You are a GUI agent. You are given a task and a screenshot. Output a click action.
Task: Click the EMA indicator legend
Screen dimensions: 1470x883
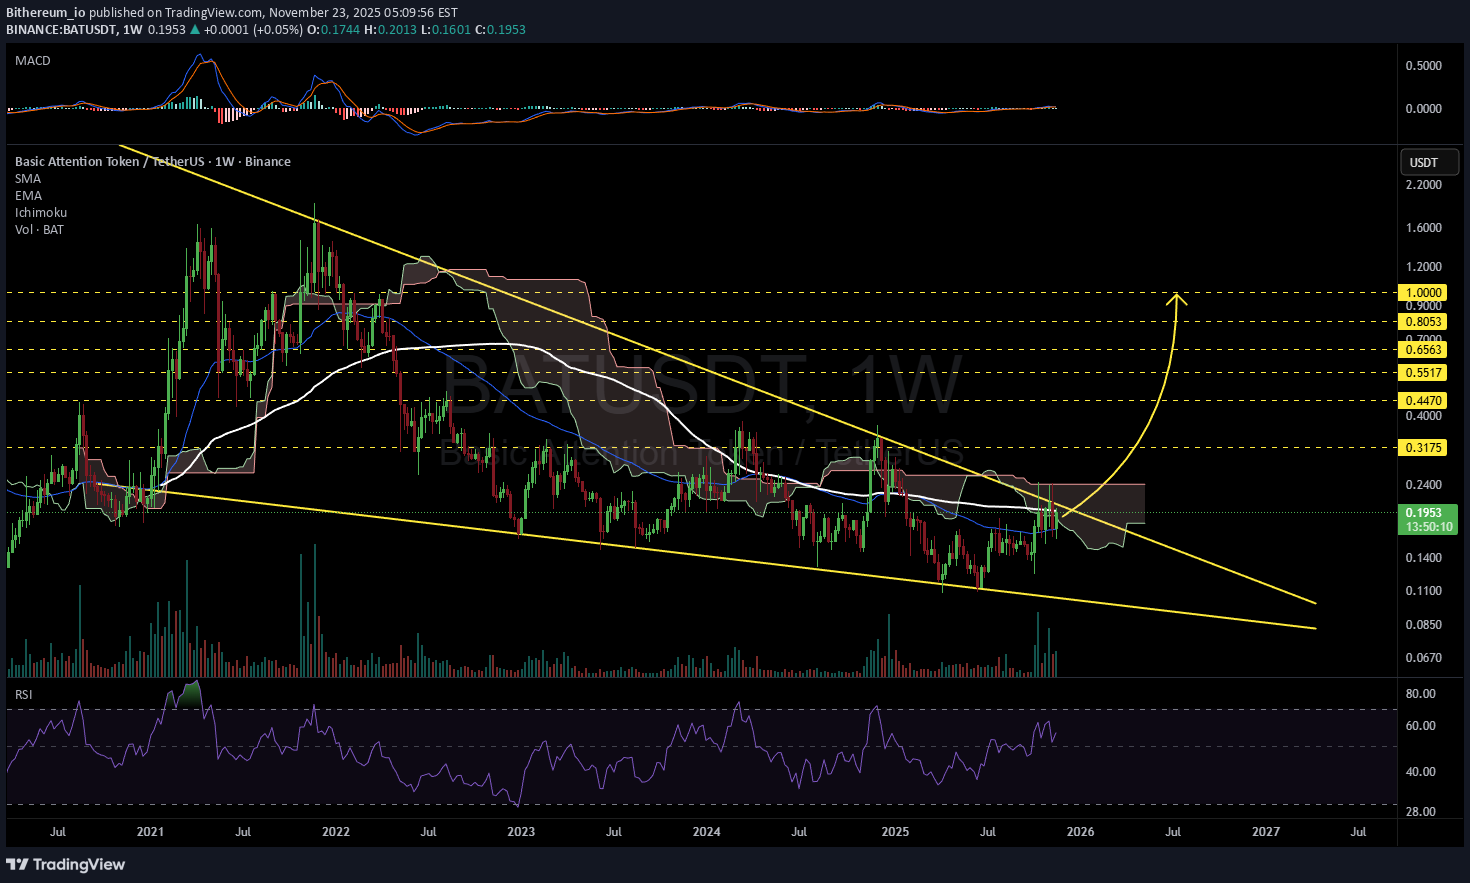28,196
